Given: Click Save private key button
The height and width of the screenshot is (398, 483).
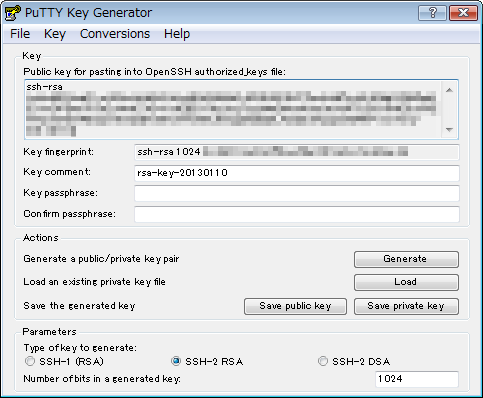Looking at the screenshot, I should point(406,306).
